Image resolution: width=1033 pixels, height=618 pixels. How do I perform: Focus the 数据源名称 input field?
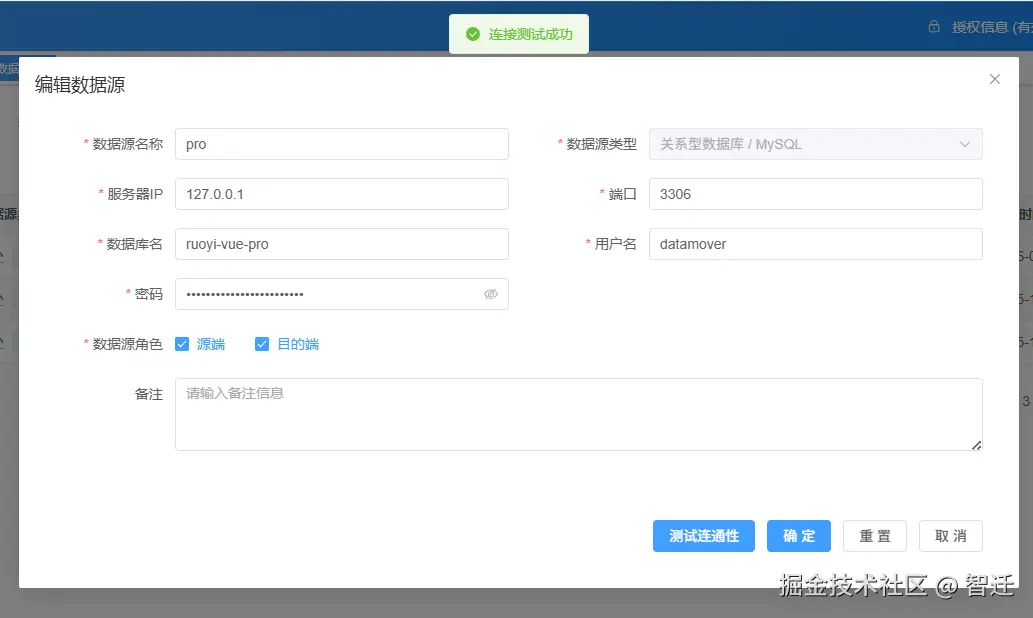click(x=342, y=144)
